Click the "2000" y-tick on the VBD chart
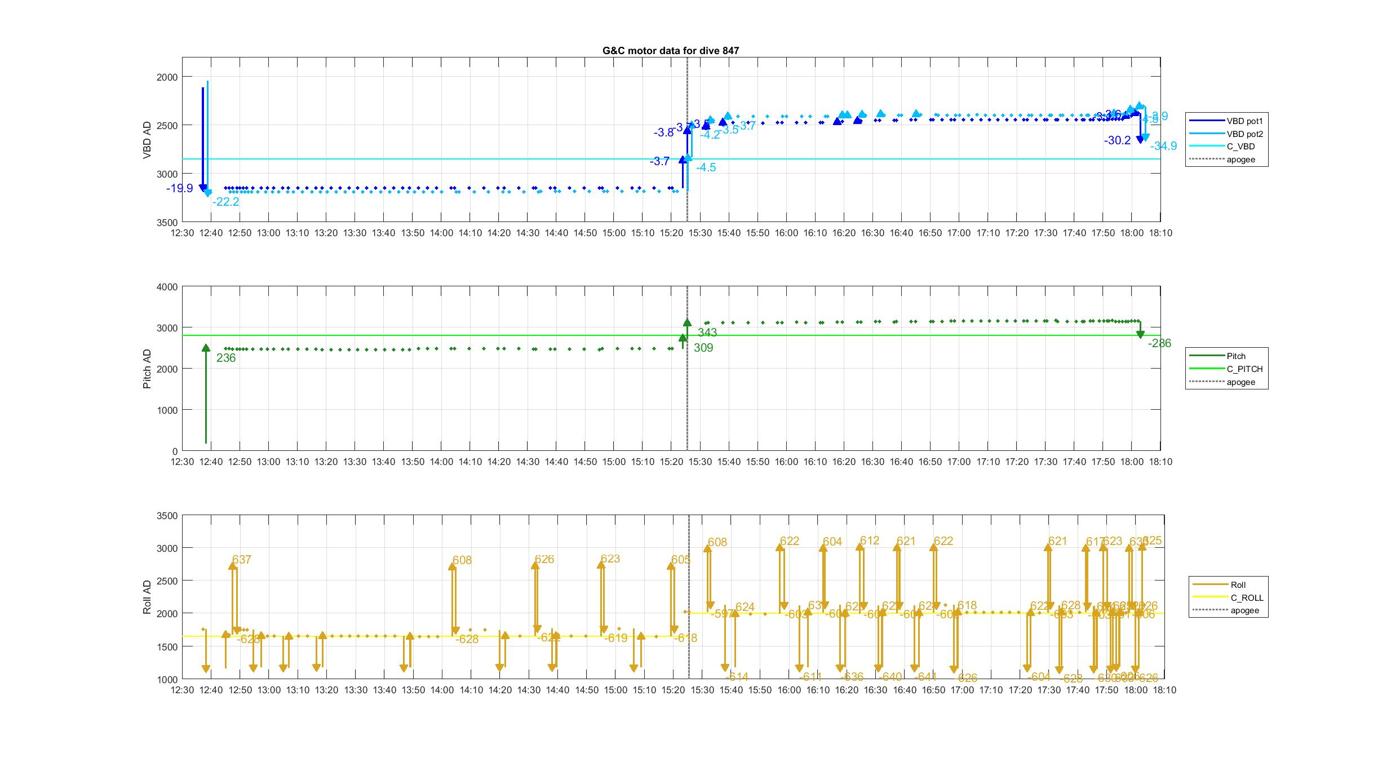Screen dimensions: 1400x764 point(167,77)
